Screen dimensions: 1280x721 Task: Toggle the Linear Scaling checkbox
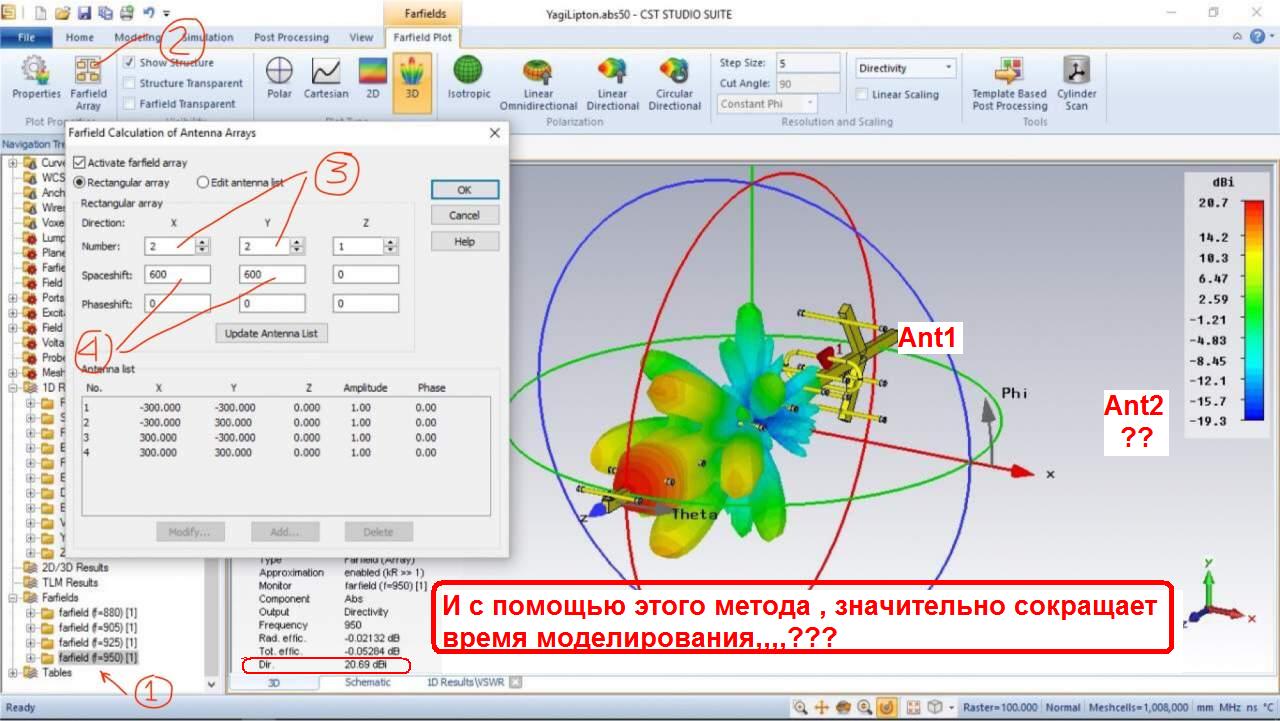click(862, 95)
